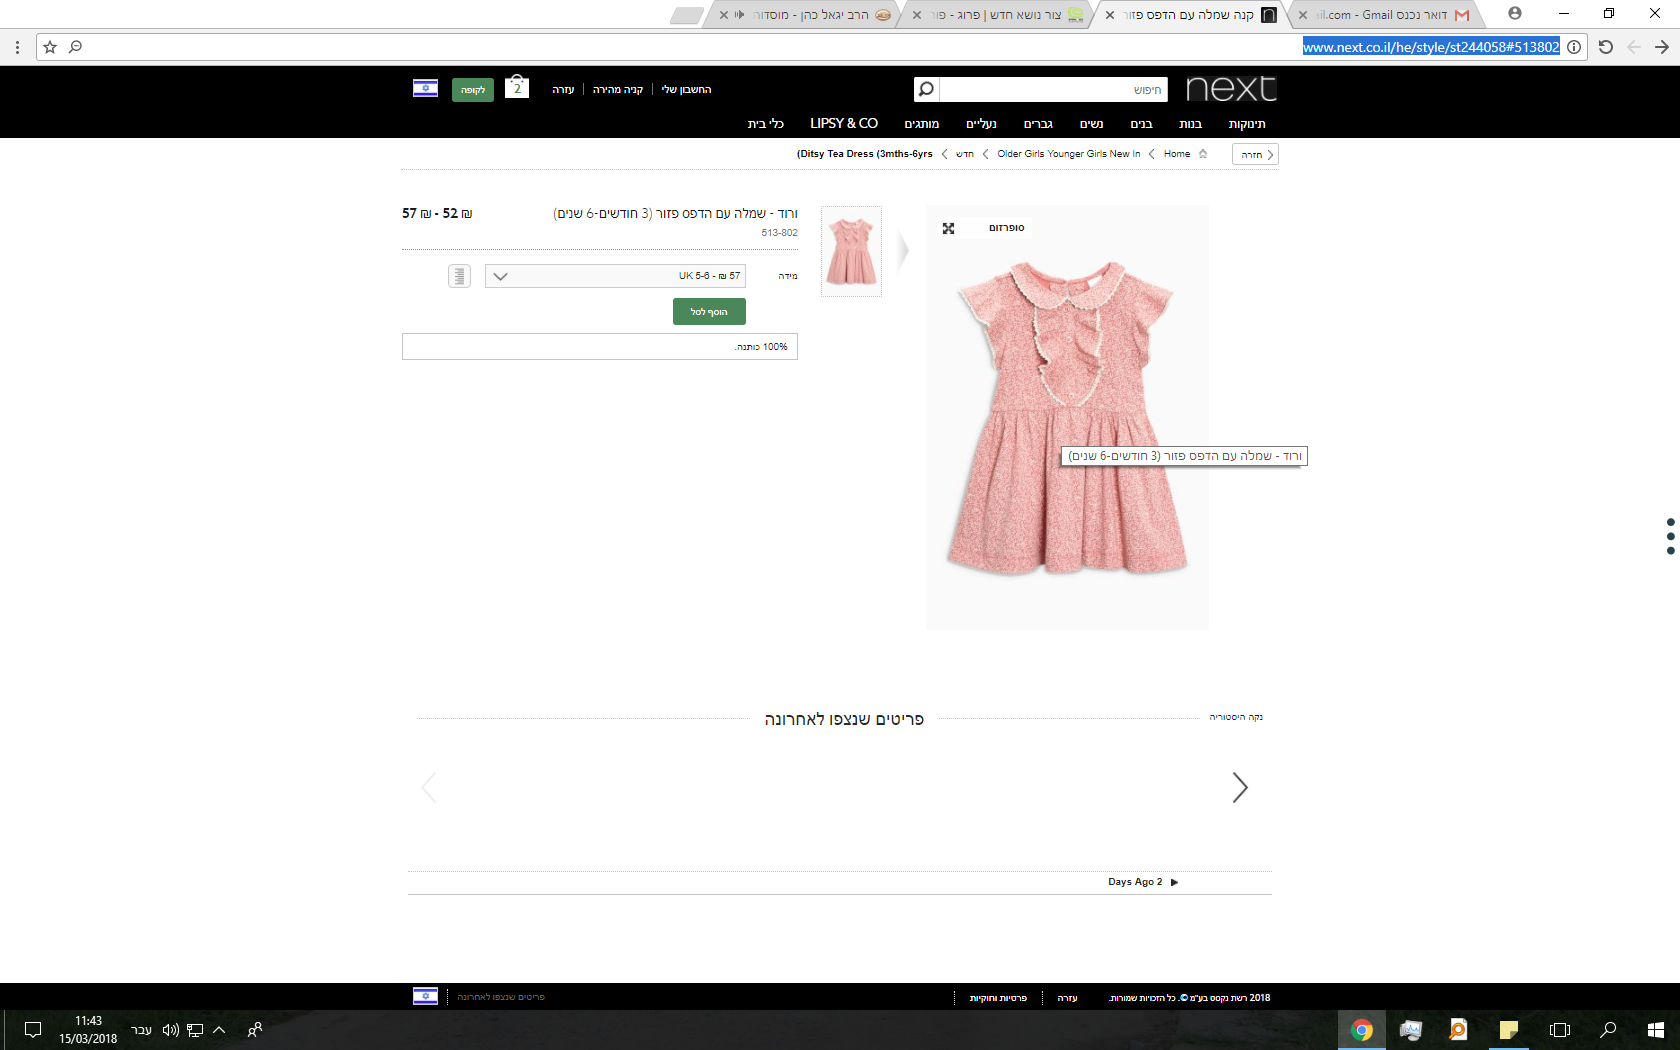Open Task View on the taskbar
This screenshot has height=1050, width=1680.
[1559, 1030]
